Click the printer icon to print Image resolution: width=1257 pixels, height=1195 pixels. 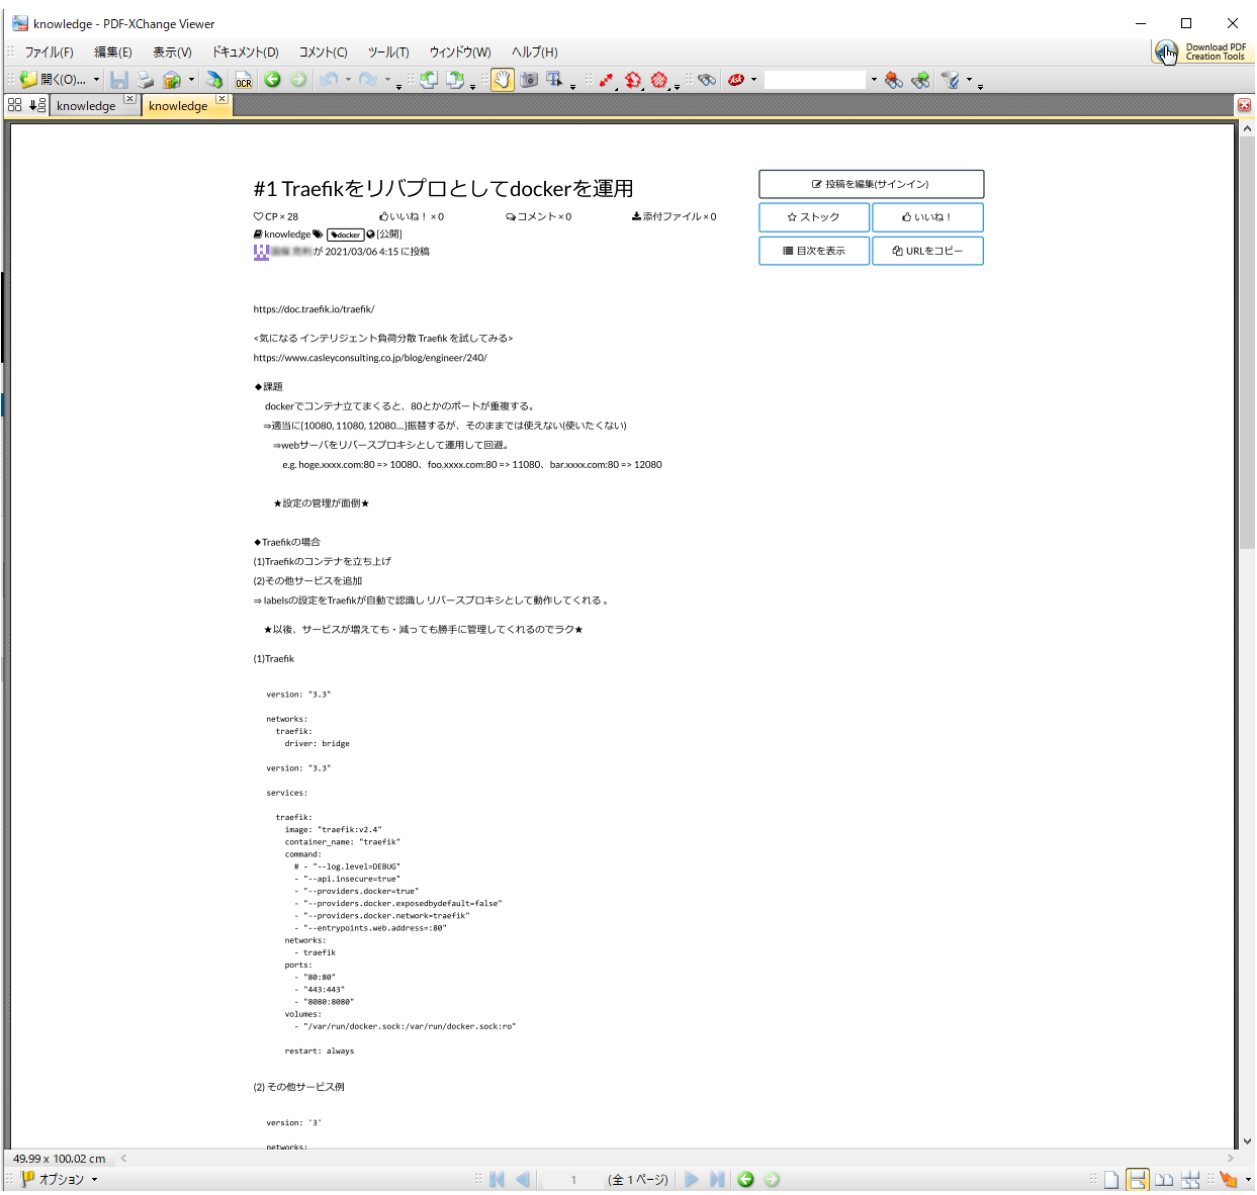[x=146, y=80]
